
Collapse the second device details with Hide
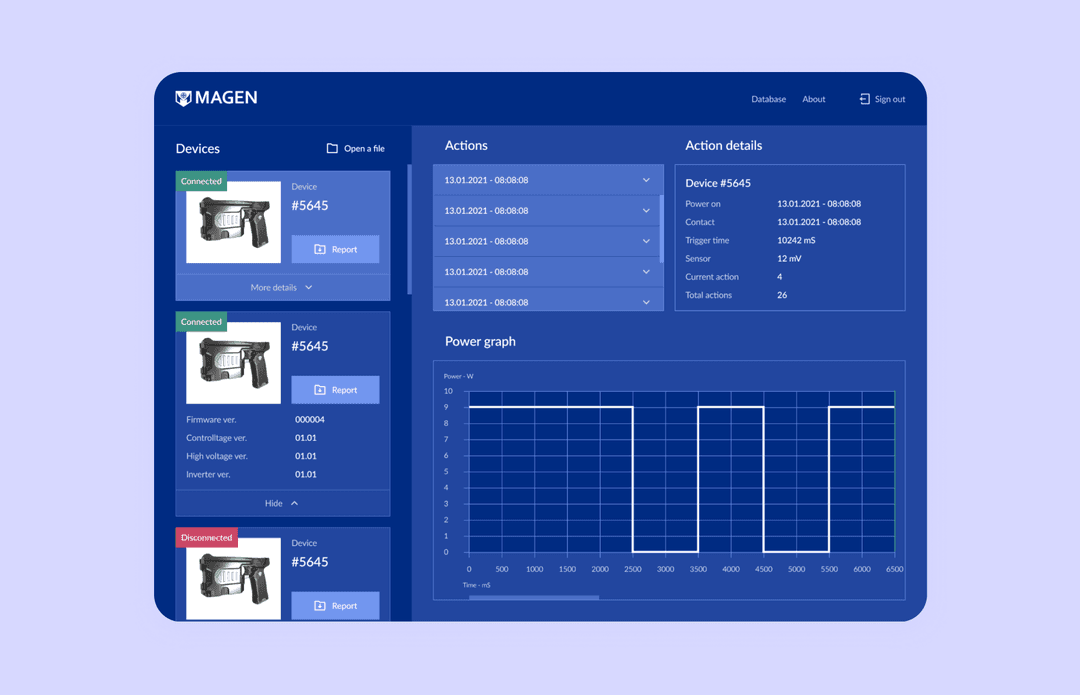coord(282,504)
